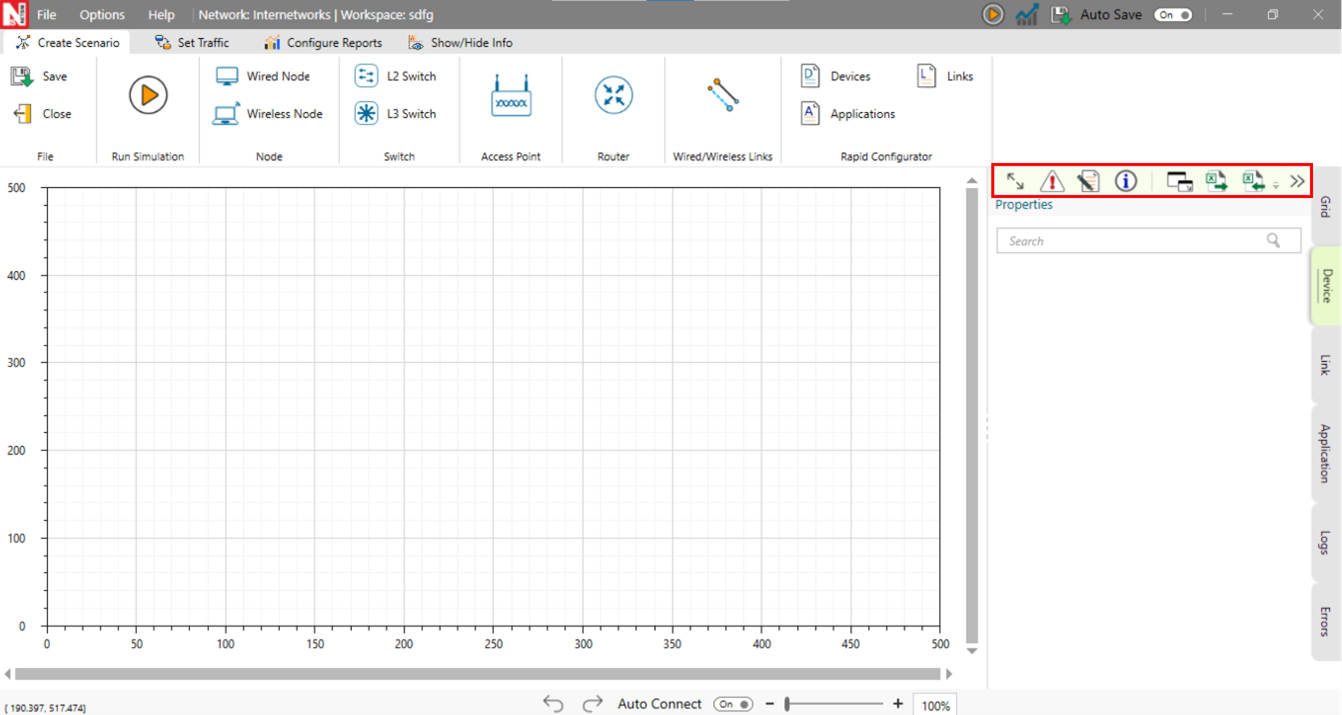Open the Grid side tab
1342x715 pixels.
(1325, 207)
